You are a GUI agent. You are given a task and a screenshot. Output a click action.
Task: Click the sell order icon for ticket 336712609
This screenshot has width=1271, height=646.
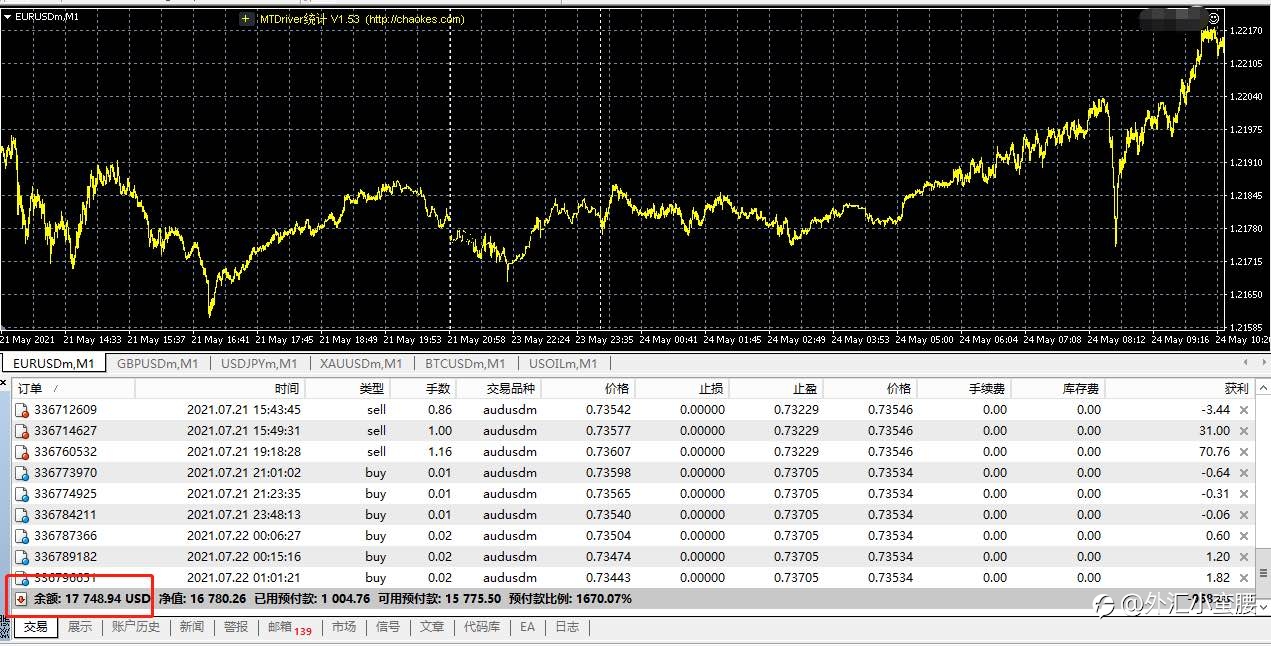[x=21, y=410]
